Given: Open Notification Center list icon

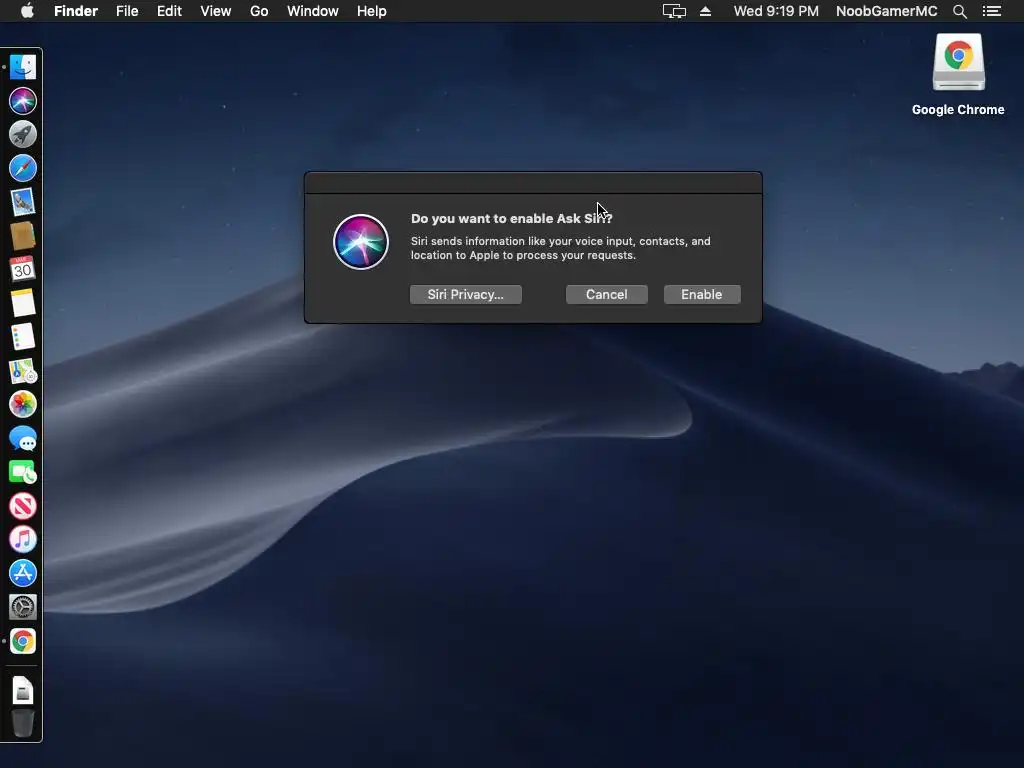Looking at the screenshot, I should (x=991, y=11).
